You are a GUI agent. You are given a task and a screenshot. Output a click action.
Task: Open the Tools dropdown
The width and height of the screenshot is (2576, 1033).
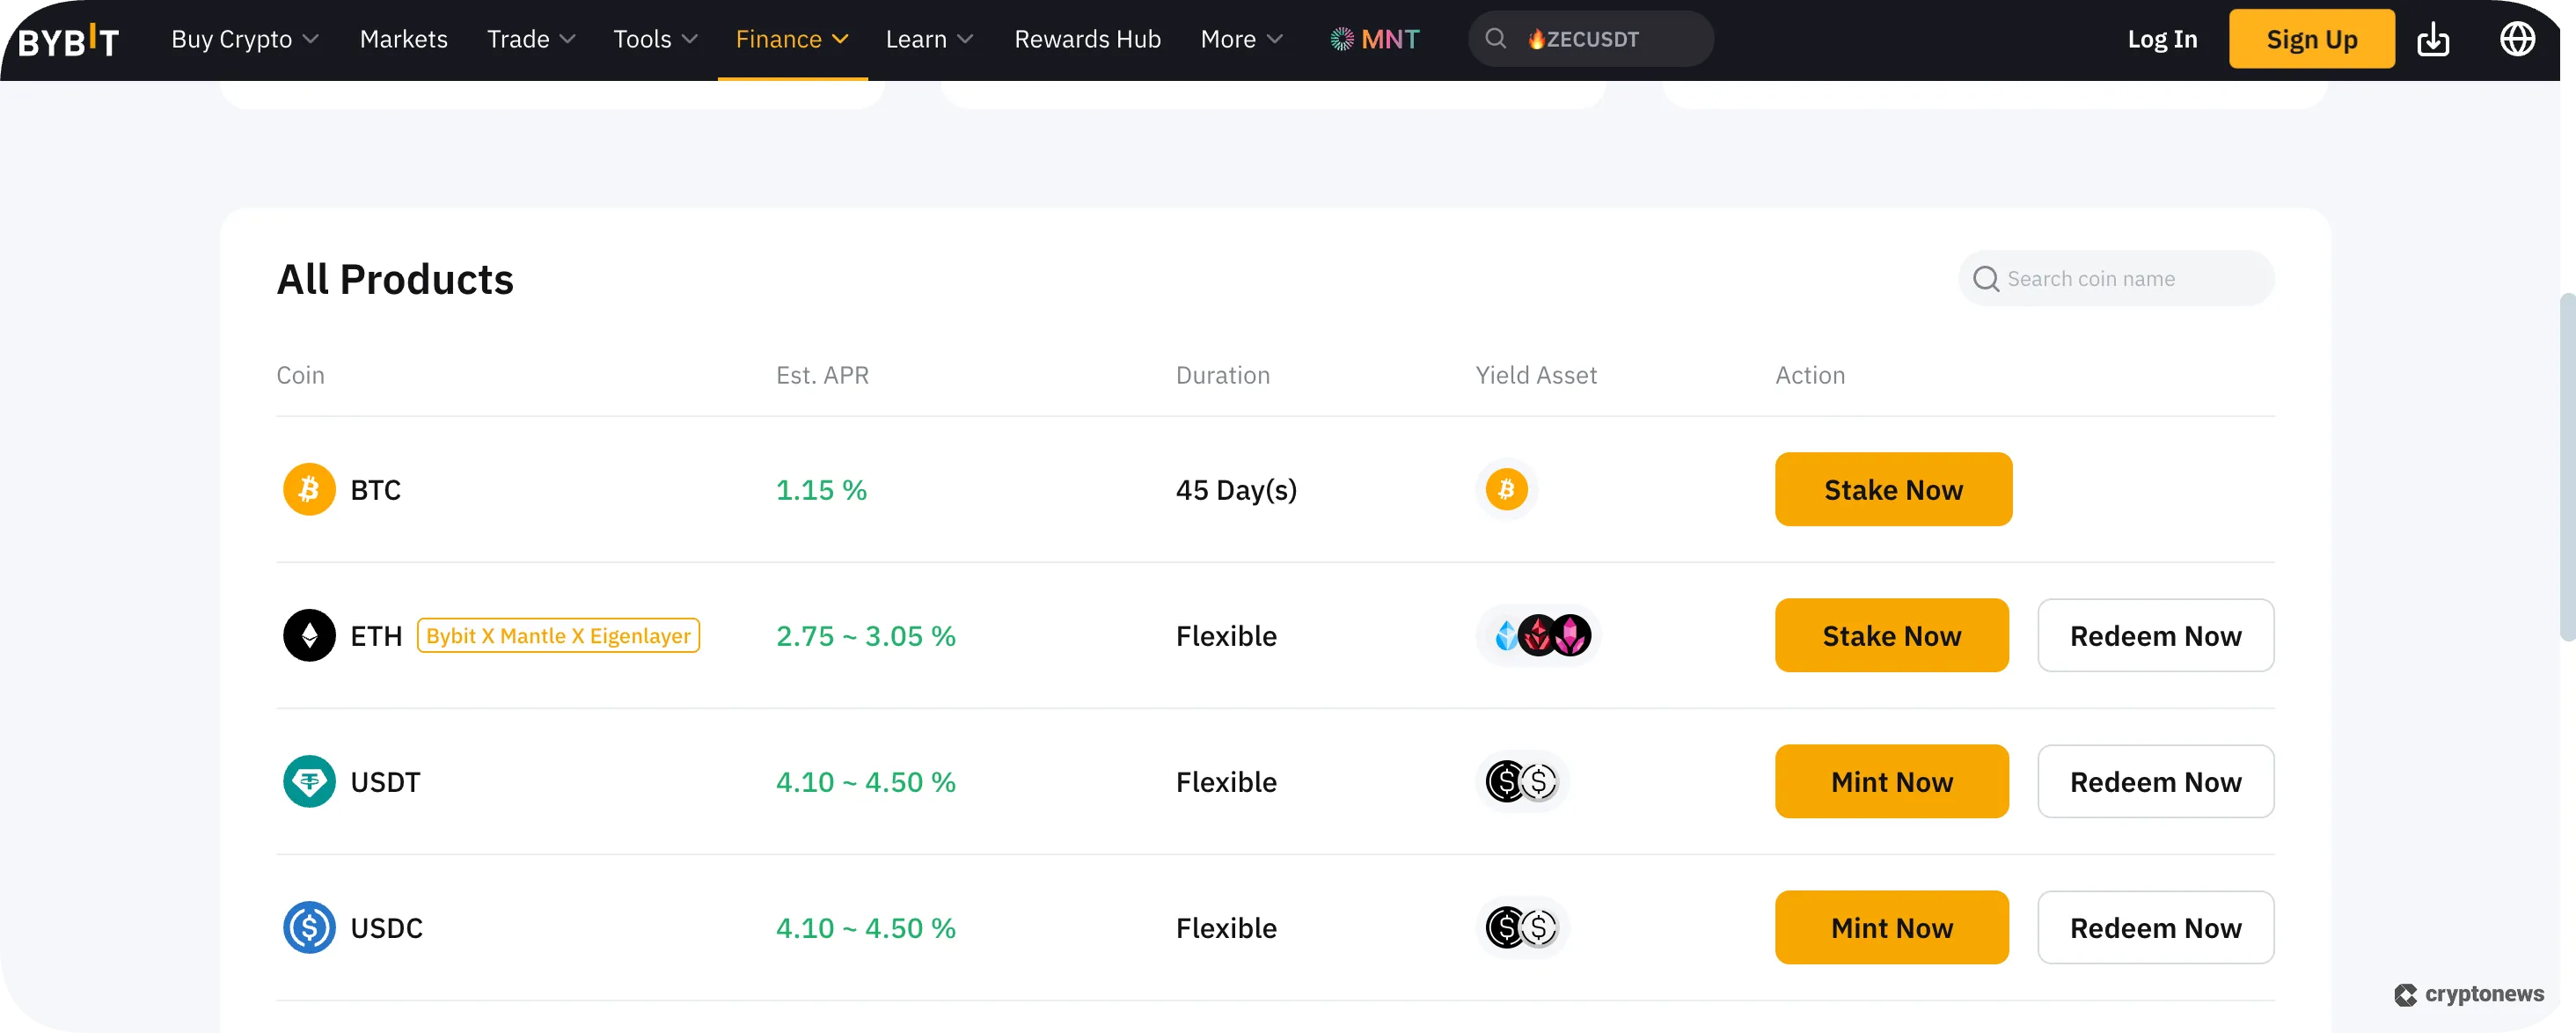click(654, 39)
